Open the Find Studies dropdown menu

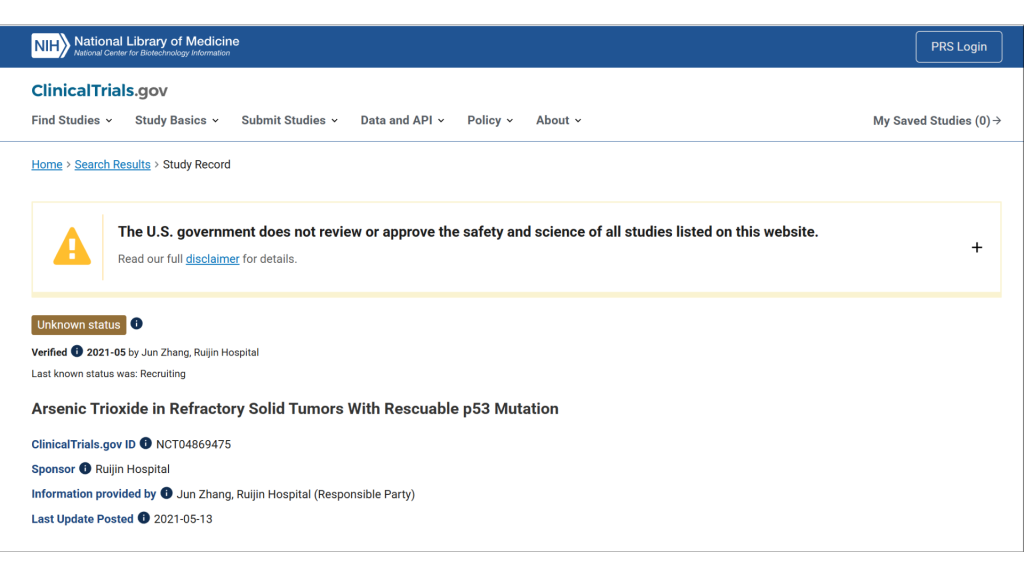click(72, 120)
